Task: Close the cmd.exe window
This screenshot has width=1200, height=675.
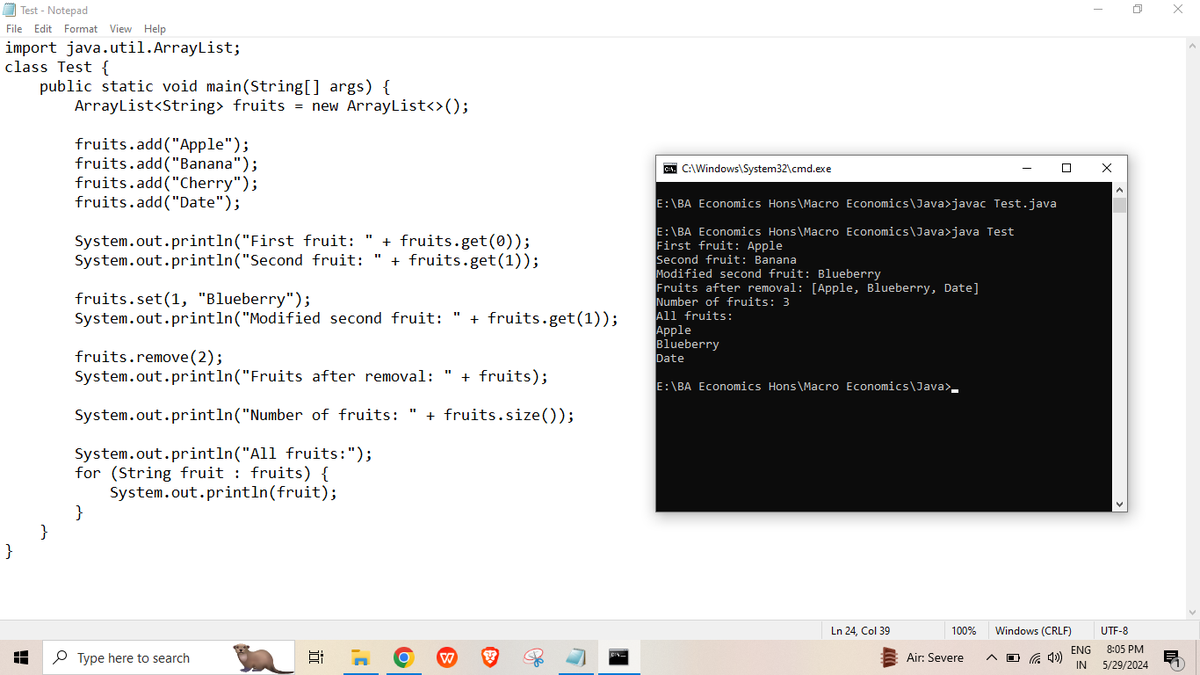Action: 1106,169
